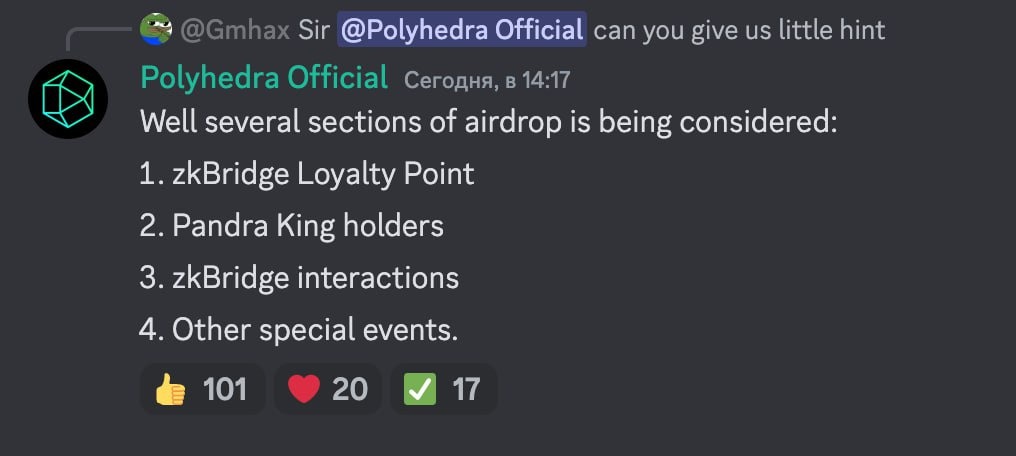1016x456 pixels.
Task: Click the green Polyhedra Official author name
Action: (264, 77)
